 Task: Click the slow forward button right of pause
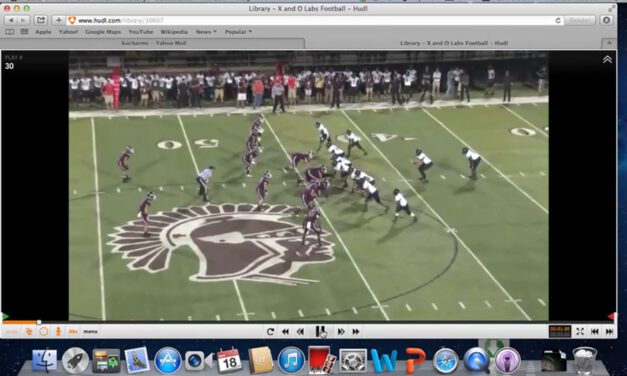[341, 332]
